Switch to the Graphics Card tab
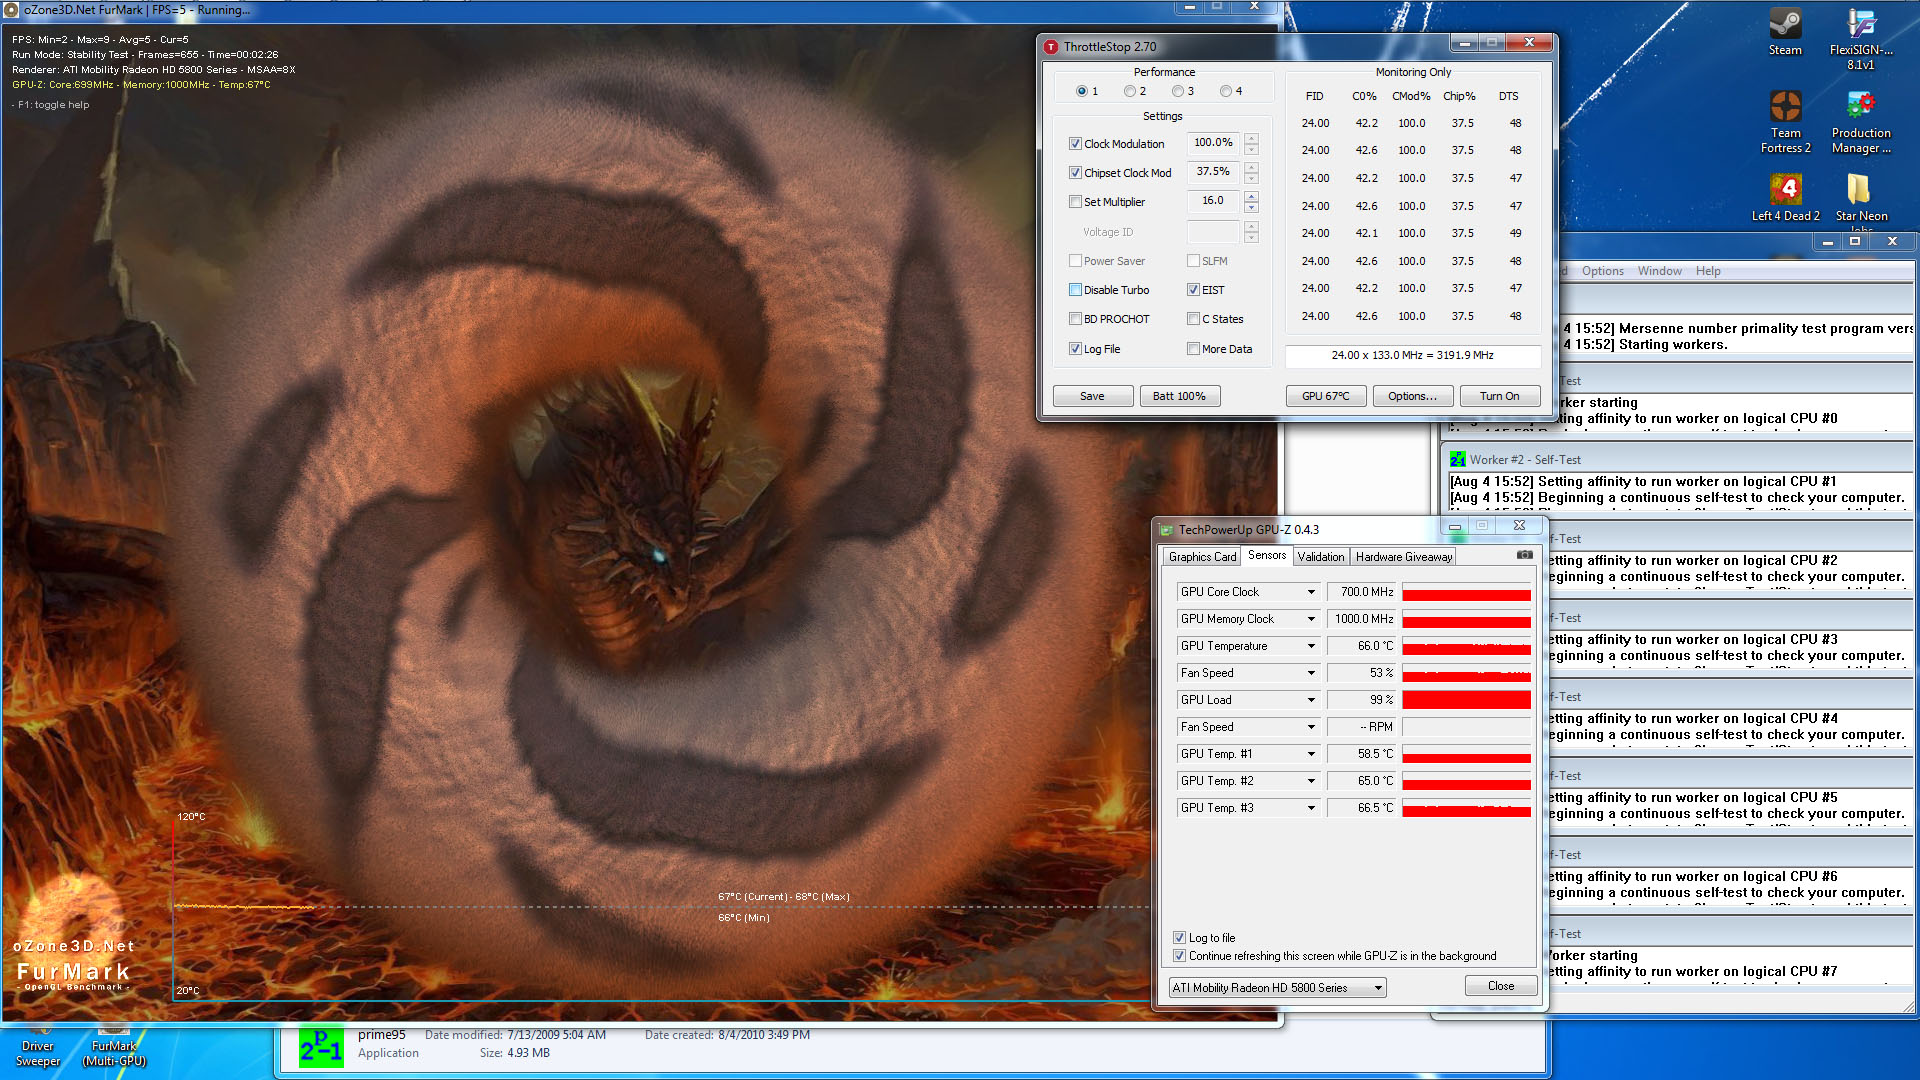 1202,557
